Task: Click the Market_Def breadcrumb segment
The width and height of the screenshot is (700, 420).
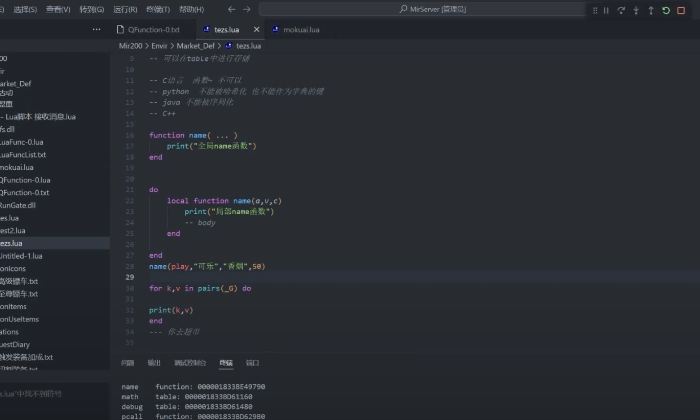Action: click(197, 46)
